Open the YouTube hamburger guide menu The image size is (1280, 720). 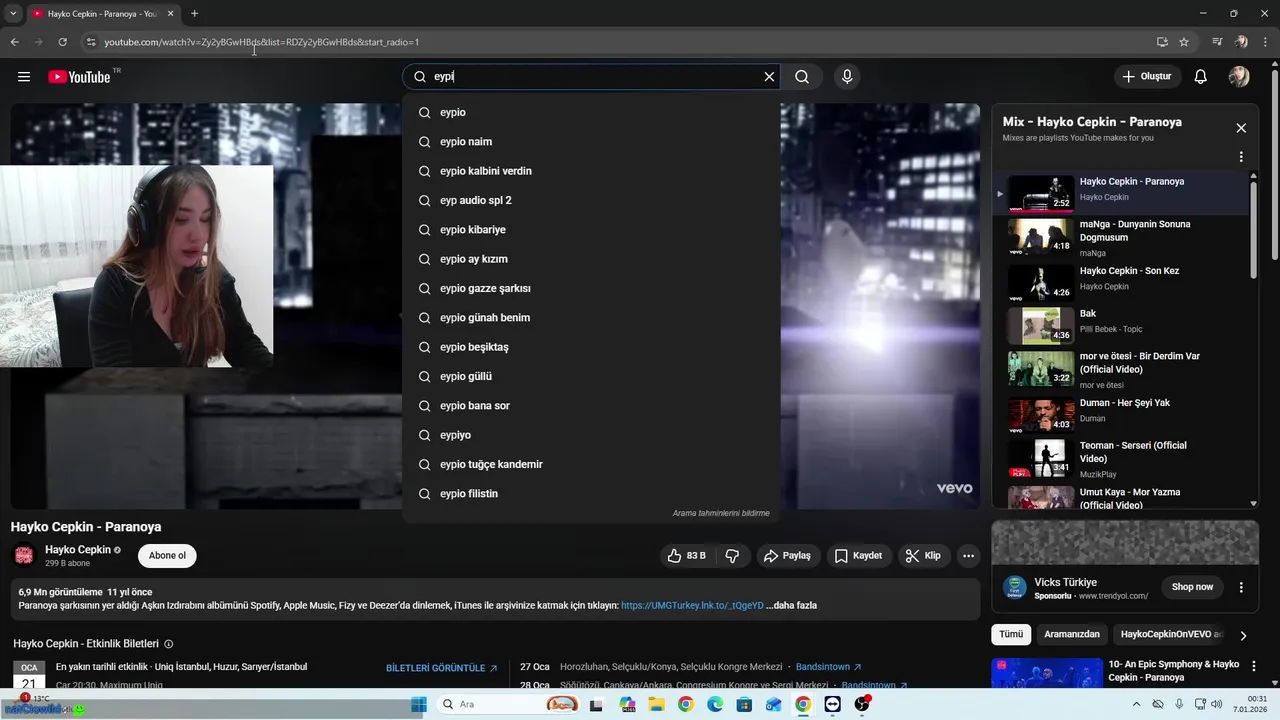pyautogui.click(x=24, y=77)
